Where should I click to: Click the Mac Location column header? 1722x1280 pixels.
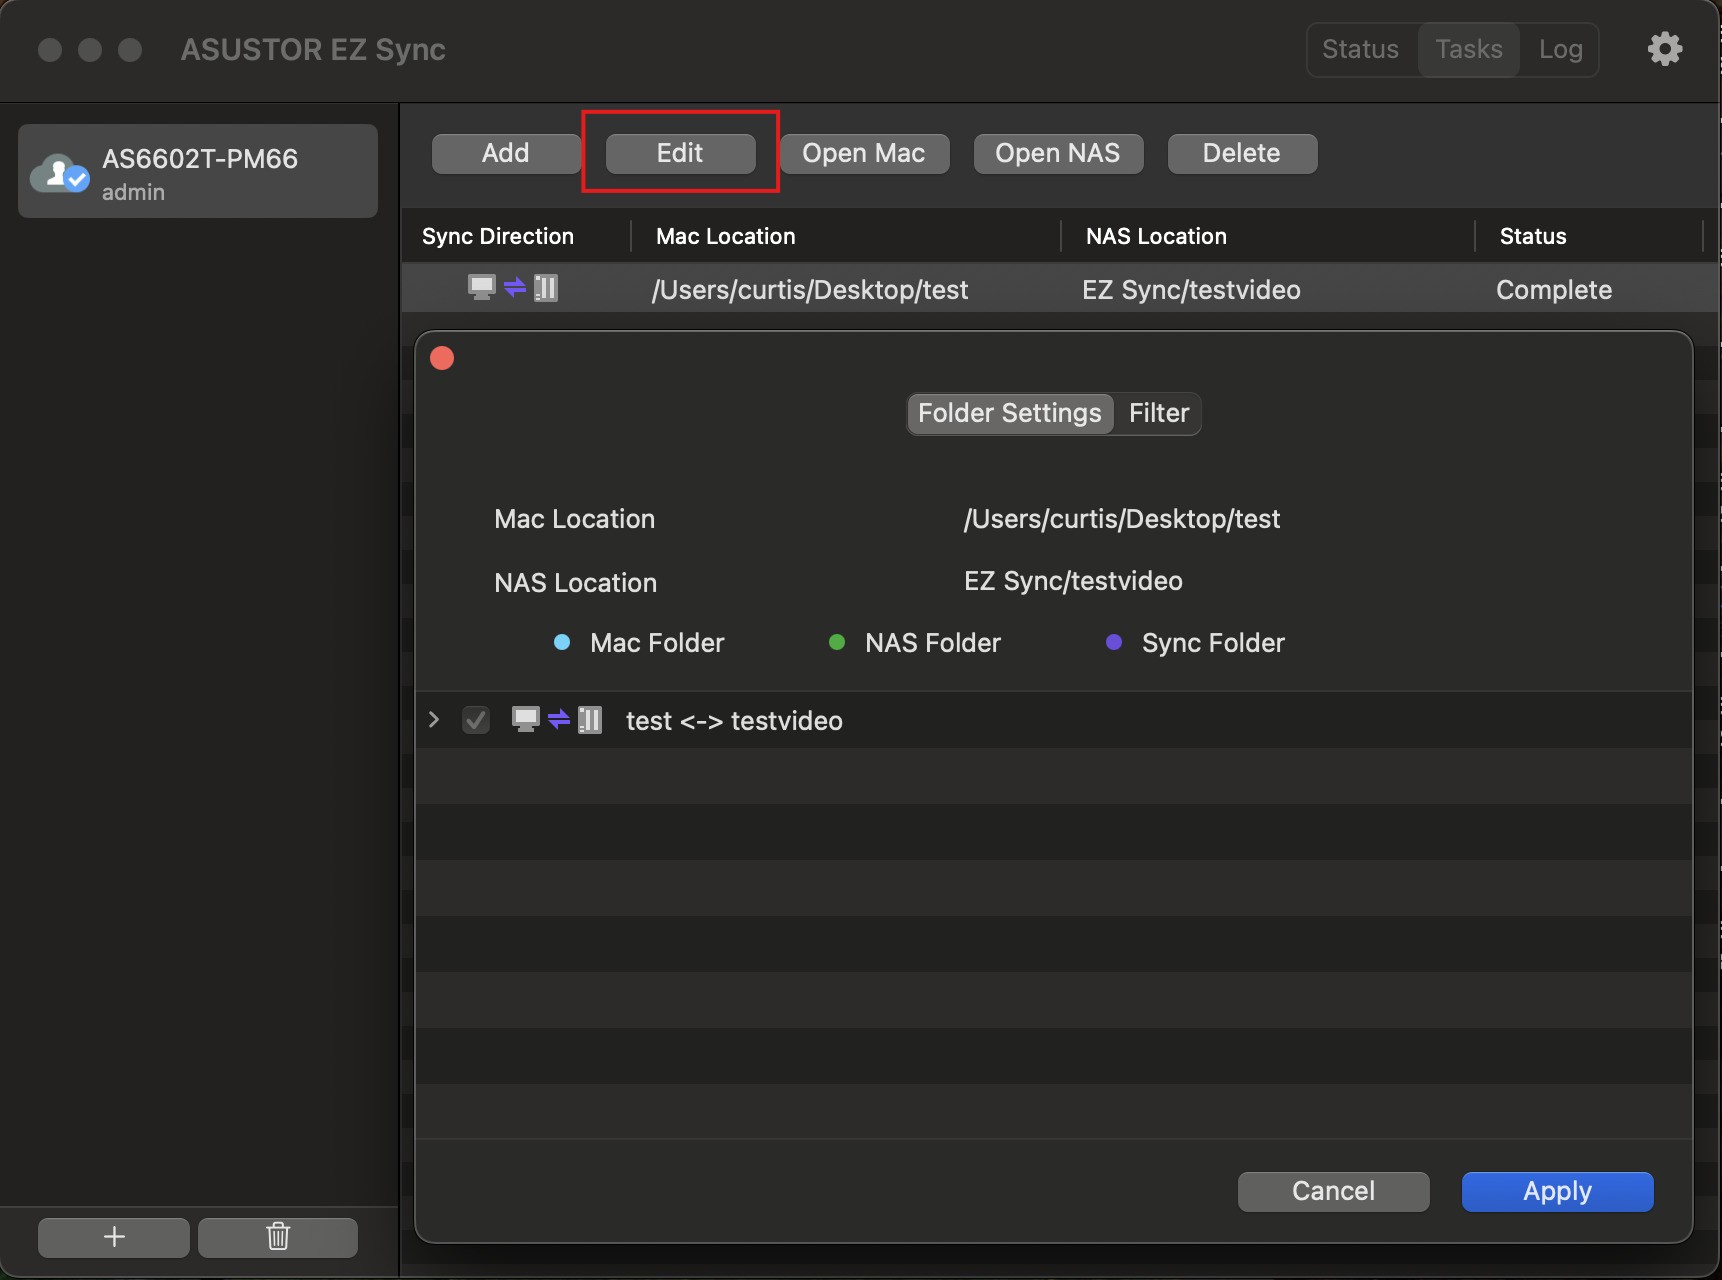tap(726, 236)
